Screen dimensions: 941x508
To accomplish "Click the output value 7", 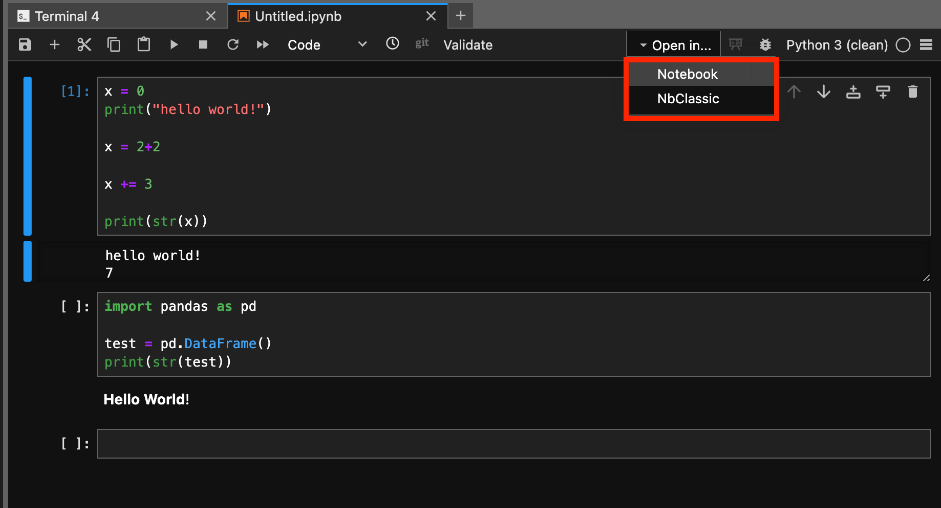I will pyautogui.click(x=109, y=273).
